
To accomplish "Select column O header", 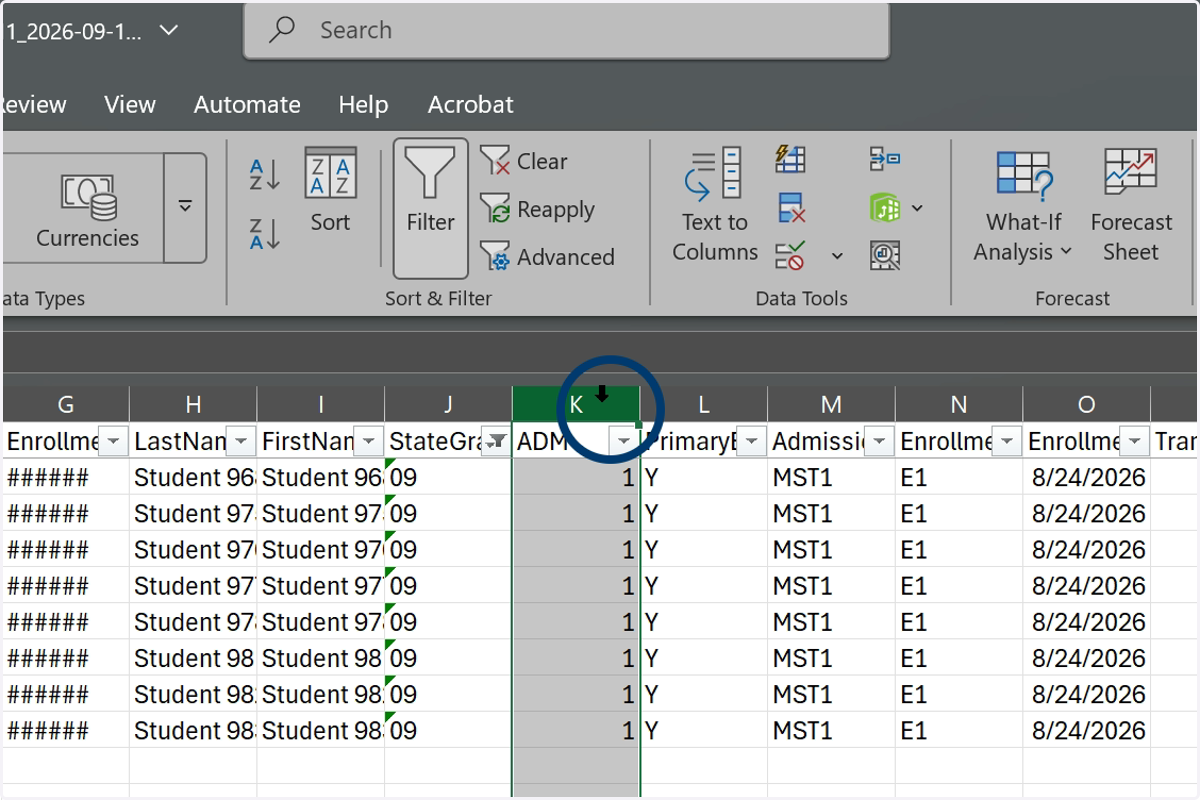I will click(1086, 404).
